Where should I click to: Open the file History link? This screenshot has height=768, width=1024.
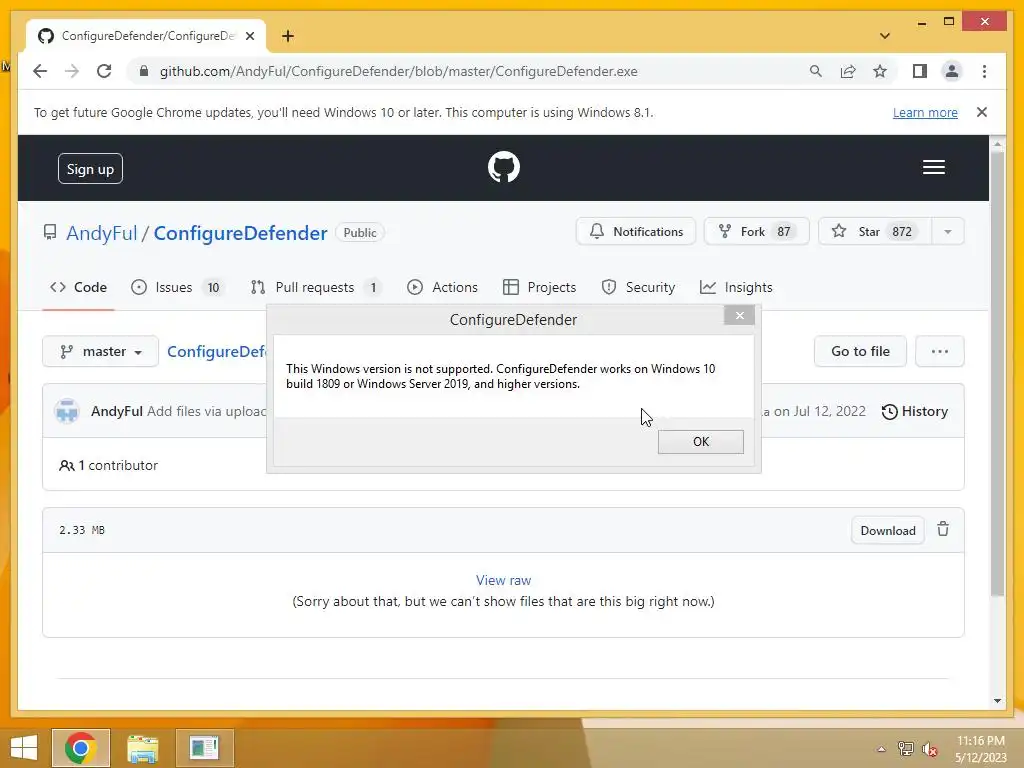pos(915,411)
